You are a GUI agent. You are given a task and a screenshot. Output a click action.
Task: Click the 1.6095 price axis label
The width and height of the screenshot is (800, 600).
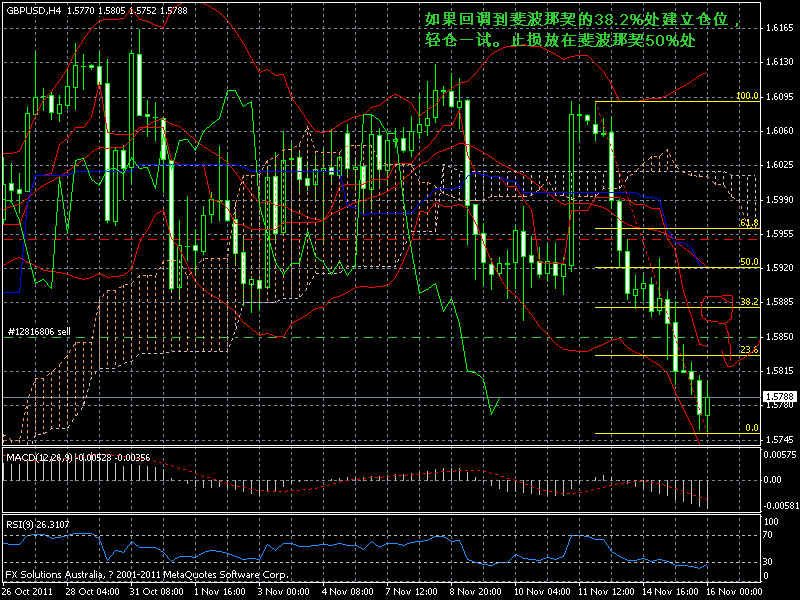[780, 96]
